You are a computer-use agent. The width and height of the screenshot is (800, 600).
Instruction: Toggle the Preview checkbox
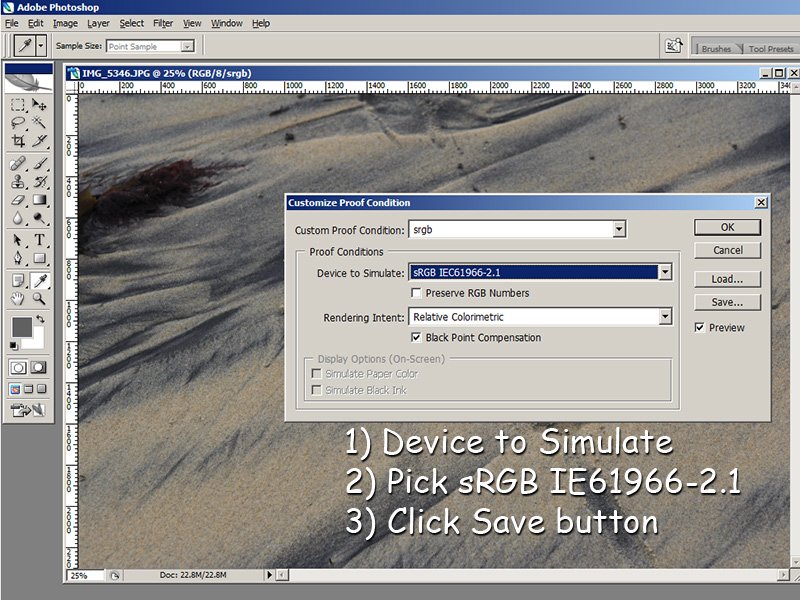tap(700, 327)
